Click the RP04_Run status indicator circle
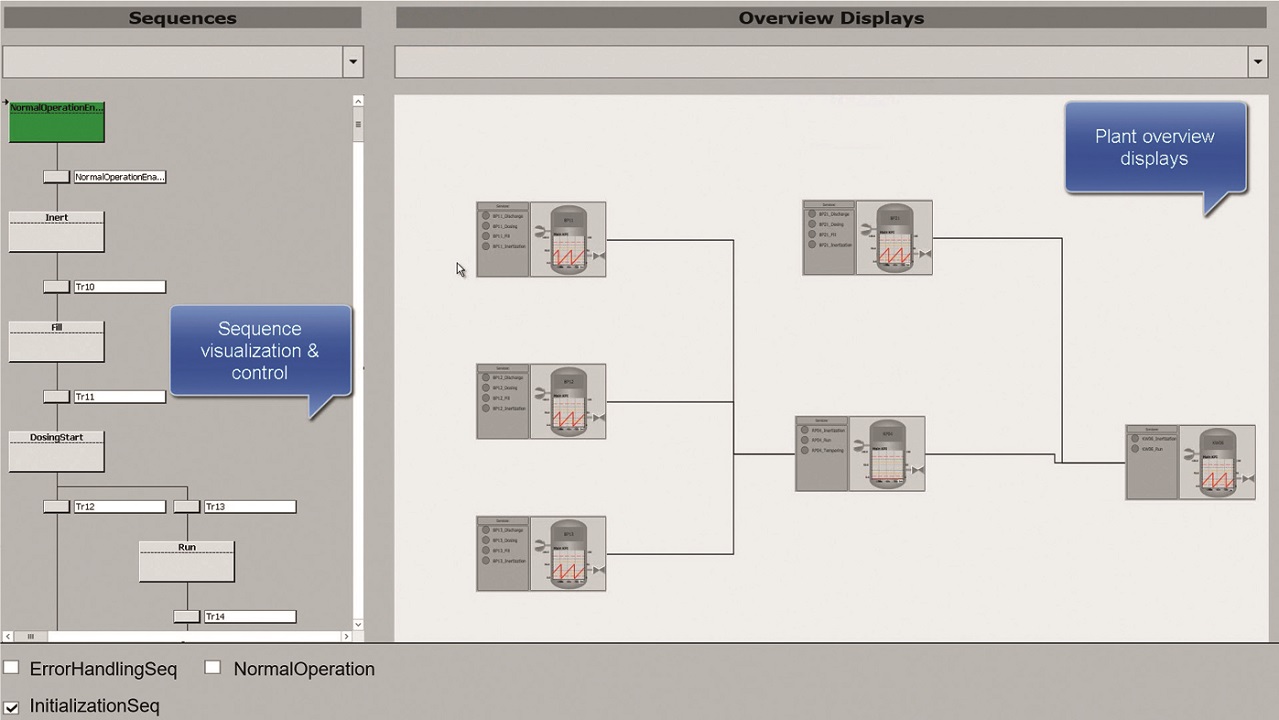Image resolution: width=1279 pixels, height=720 pixels. coord(805,440)
